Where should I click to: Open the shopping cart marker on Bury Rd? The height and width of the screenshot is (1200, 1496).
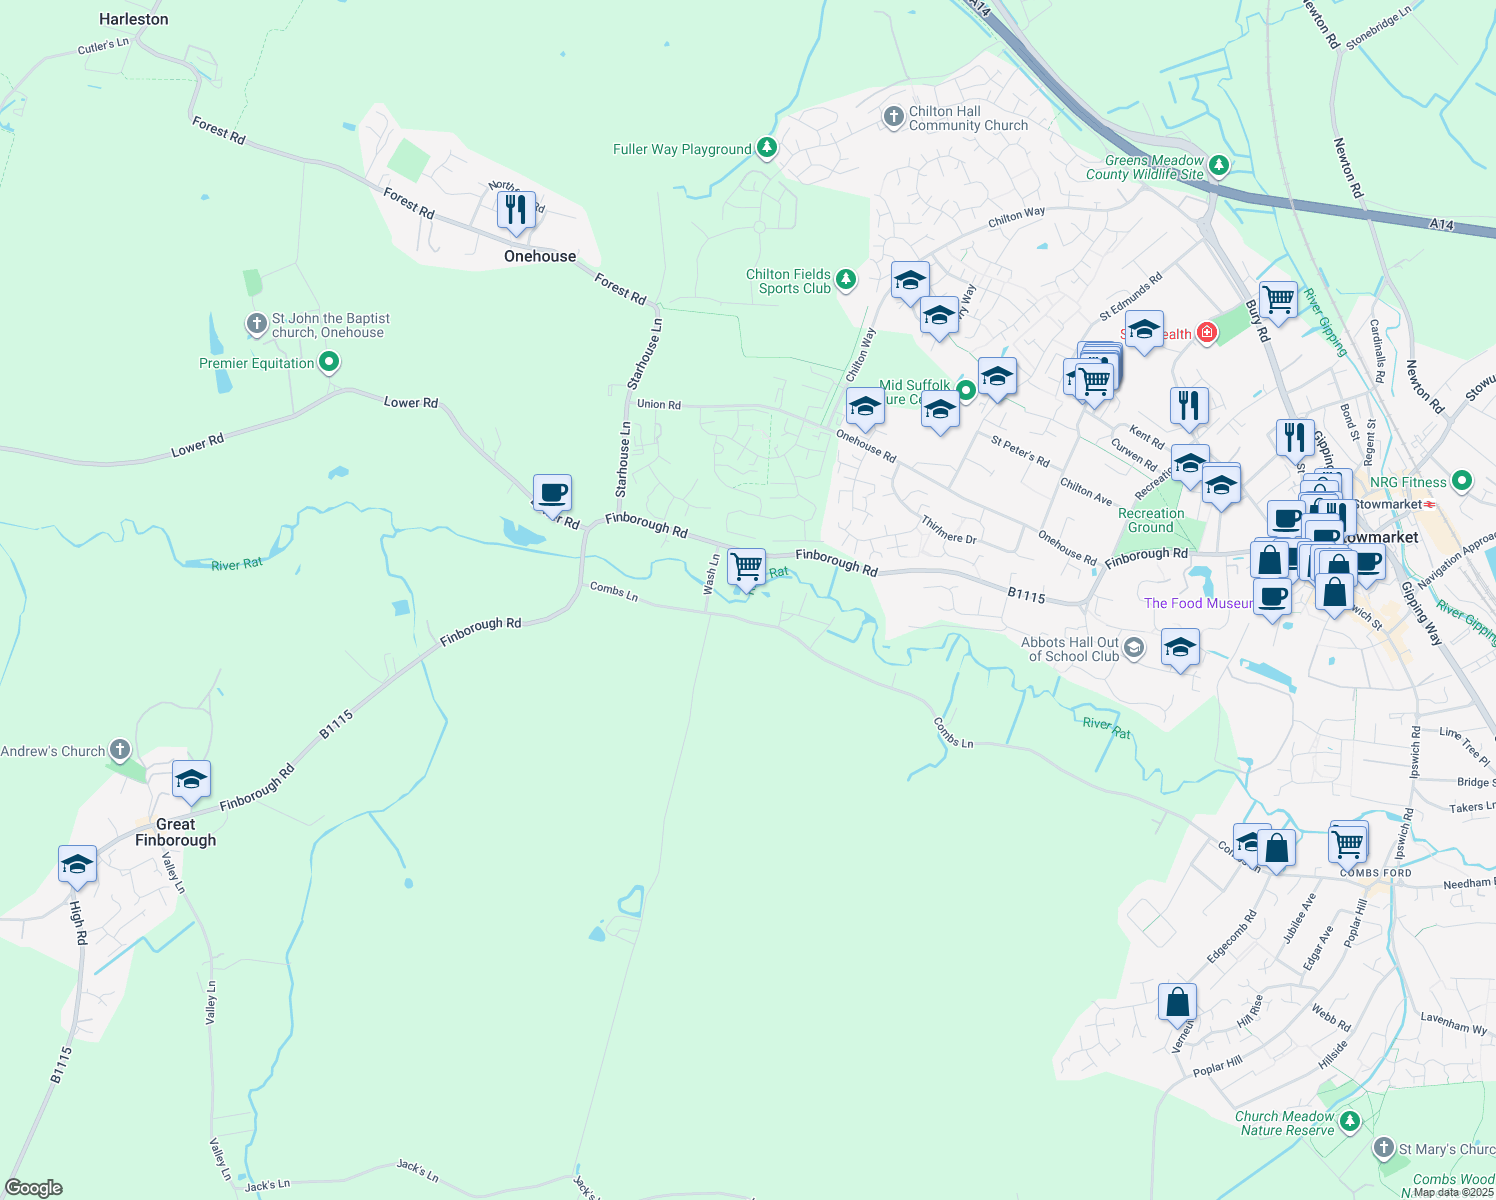tap(1279, 299)
